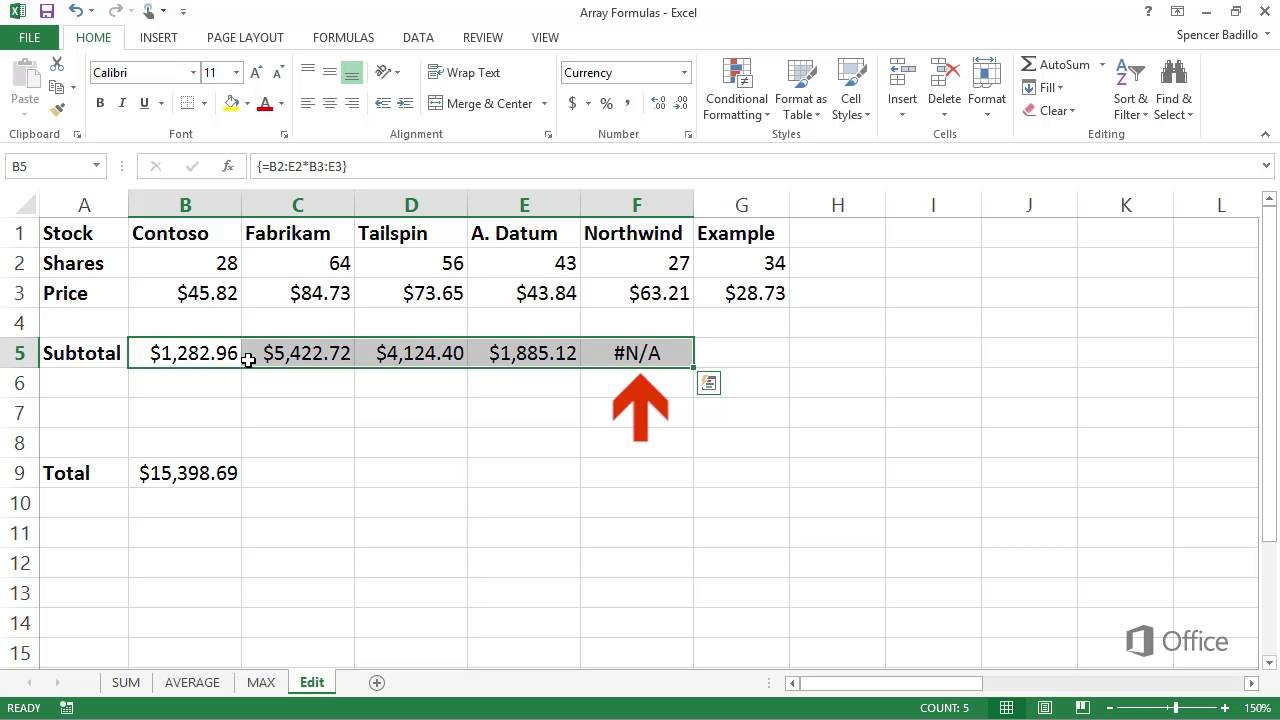Click the Merge & Center button
The height and width of the screenshot is (720, 1280).
coord(481,103)
